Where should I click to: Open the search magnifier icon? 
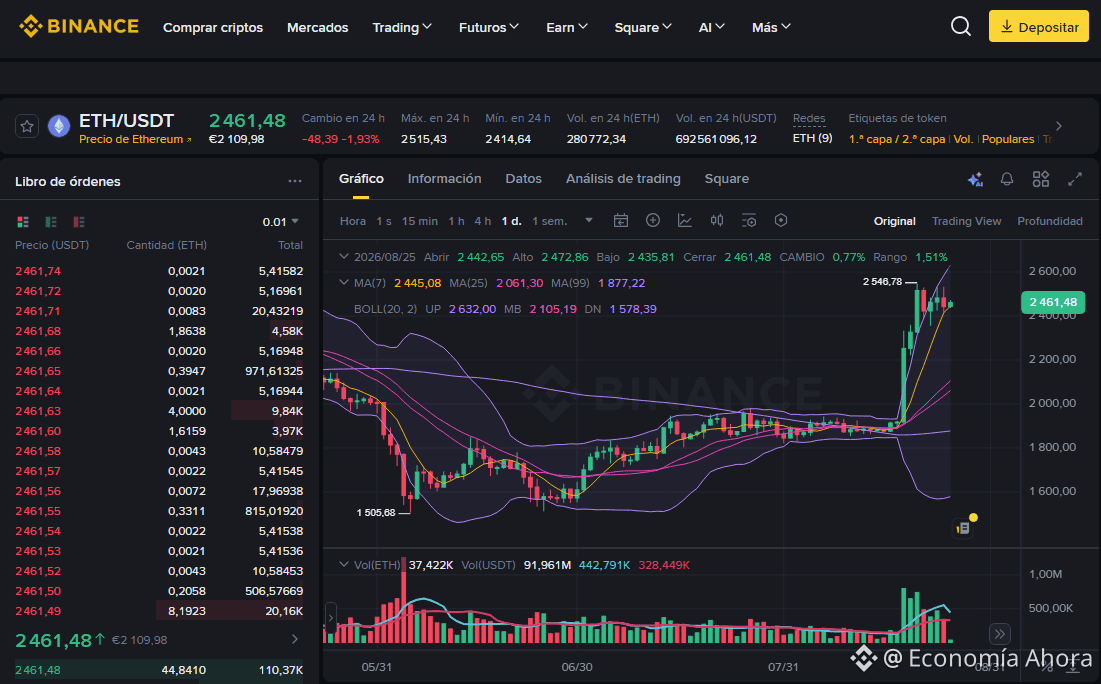coord(961,27)
